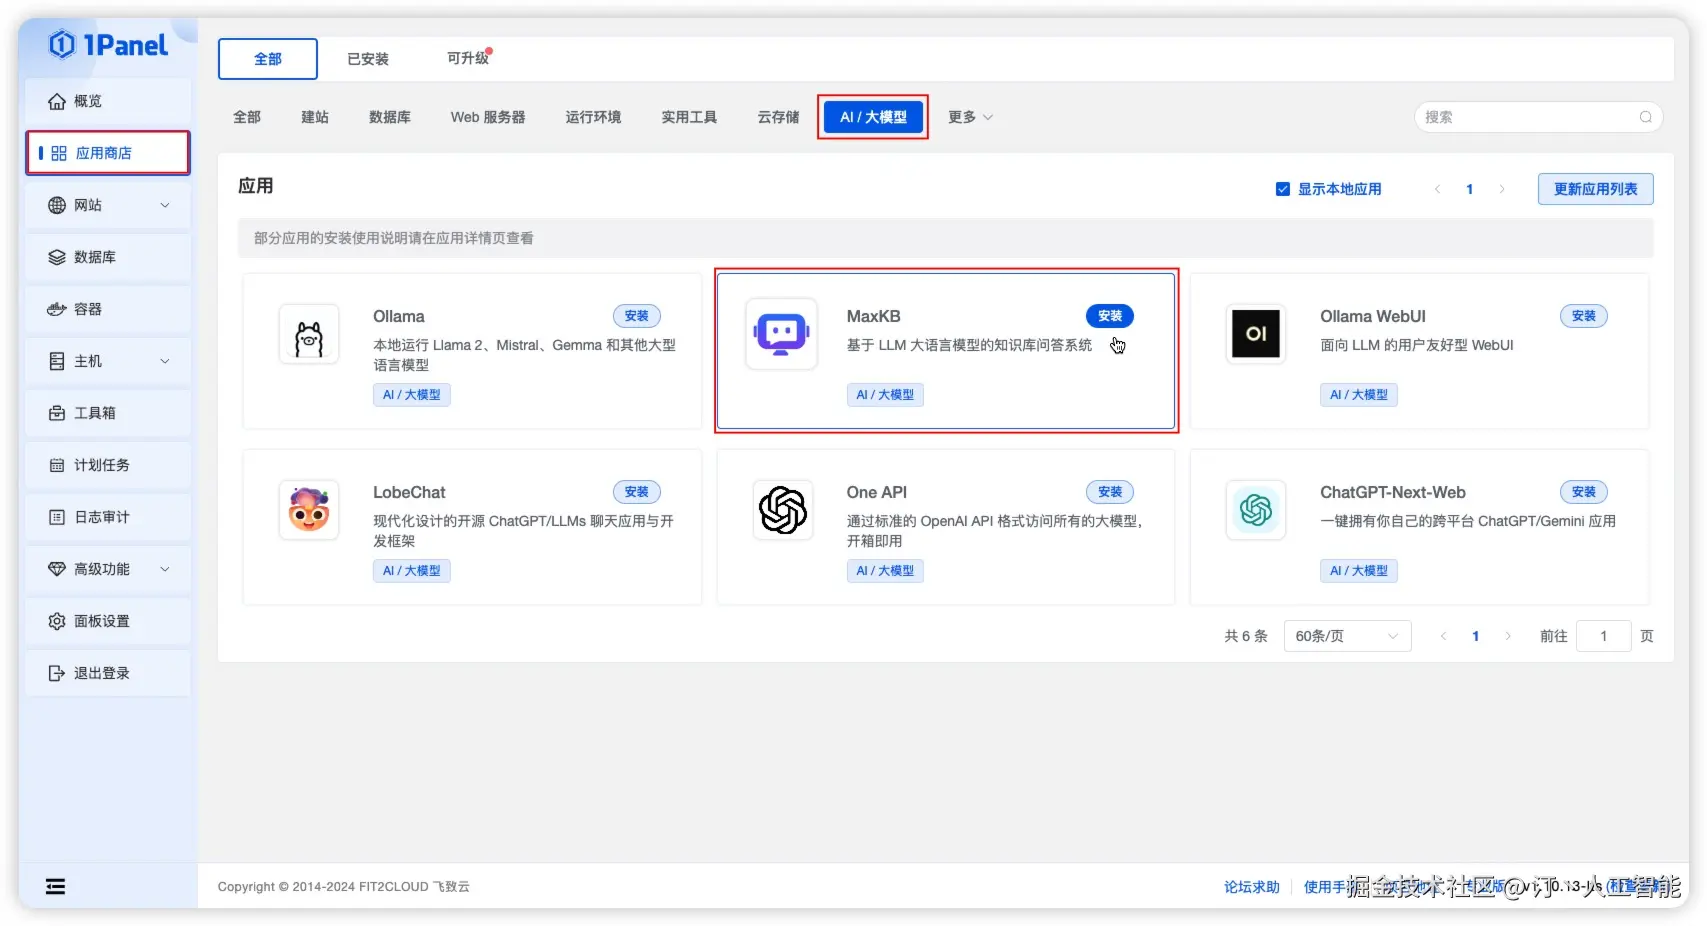
Task: Click the AI / 大模型 tag on One API
Action: (885, 571)
